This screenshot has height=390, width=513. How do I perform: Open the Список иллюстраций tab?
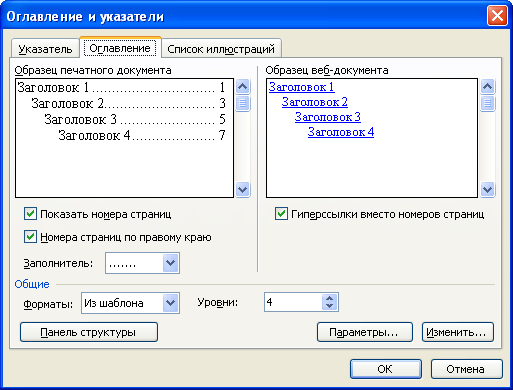[x=221, y=49]
